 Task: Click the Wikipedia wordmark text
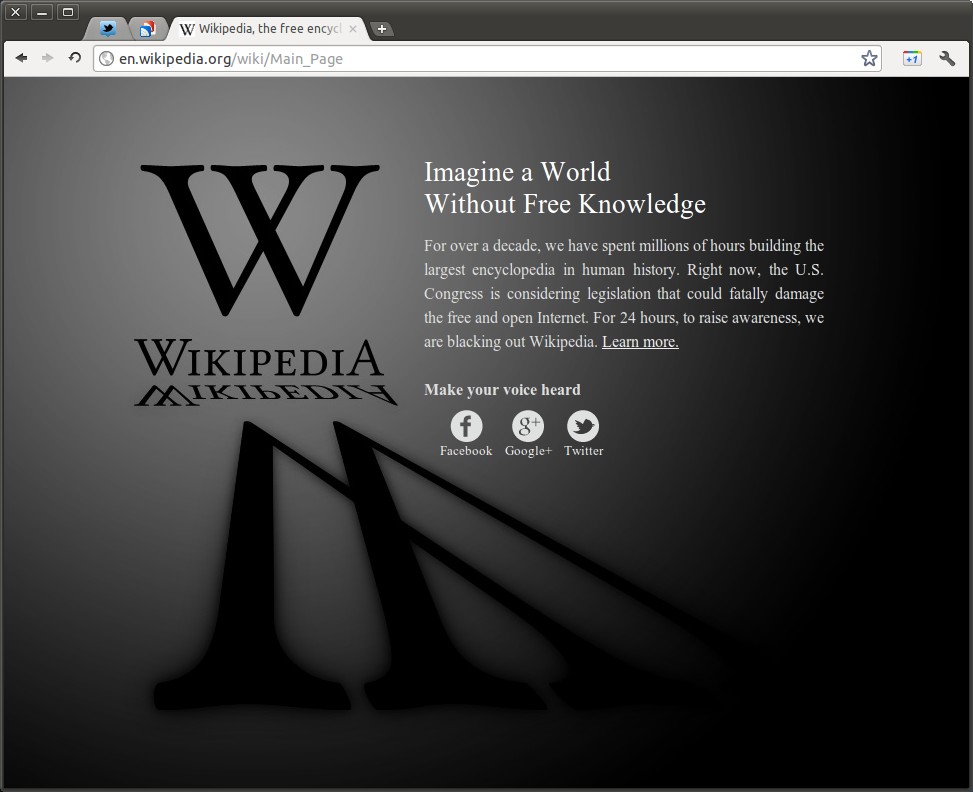[x=259, y=359]
